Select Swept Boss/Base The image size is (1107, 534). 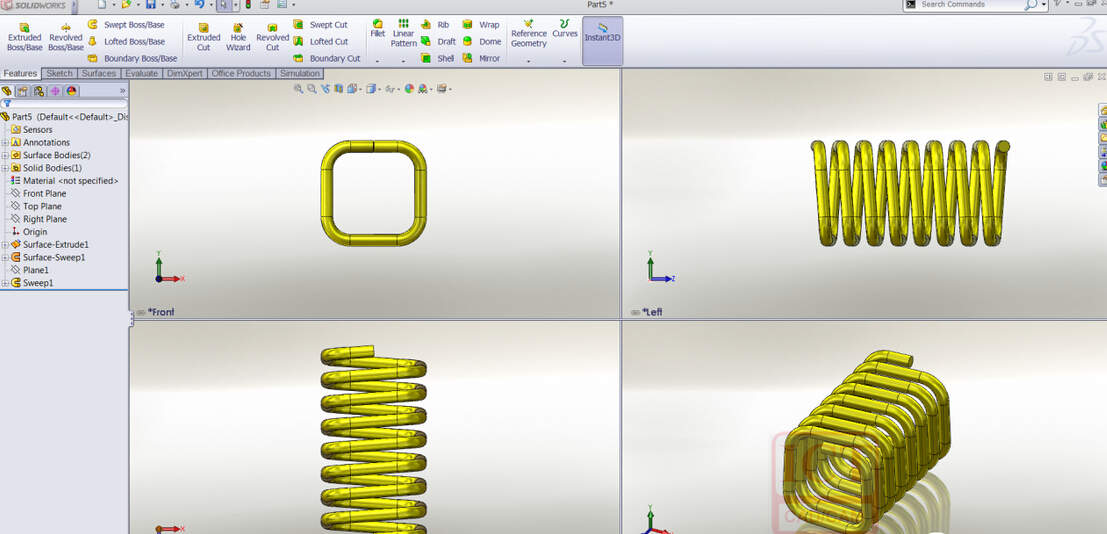[x=126, y=25]
